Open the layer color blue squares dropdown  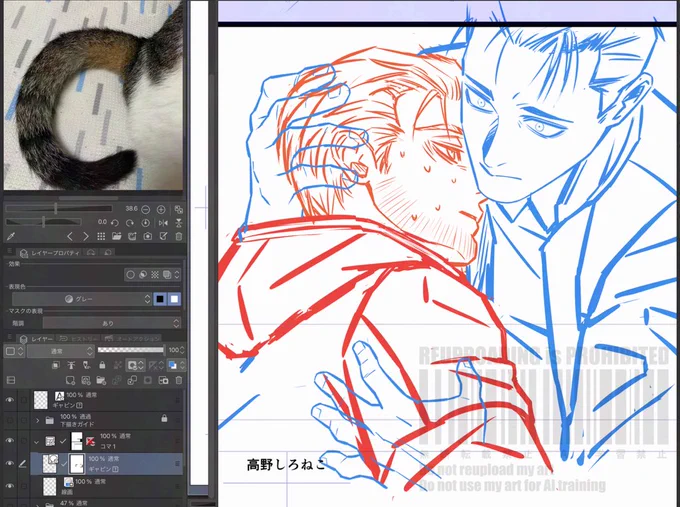[x=176, y=365]
